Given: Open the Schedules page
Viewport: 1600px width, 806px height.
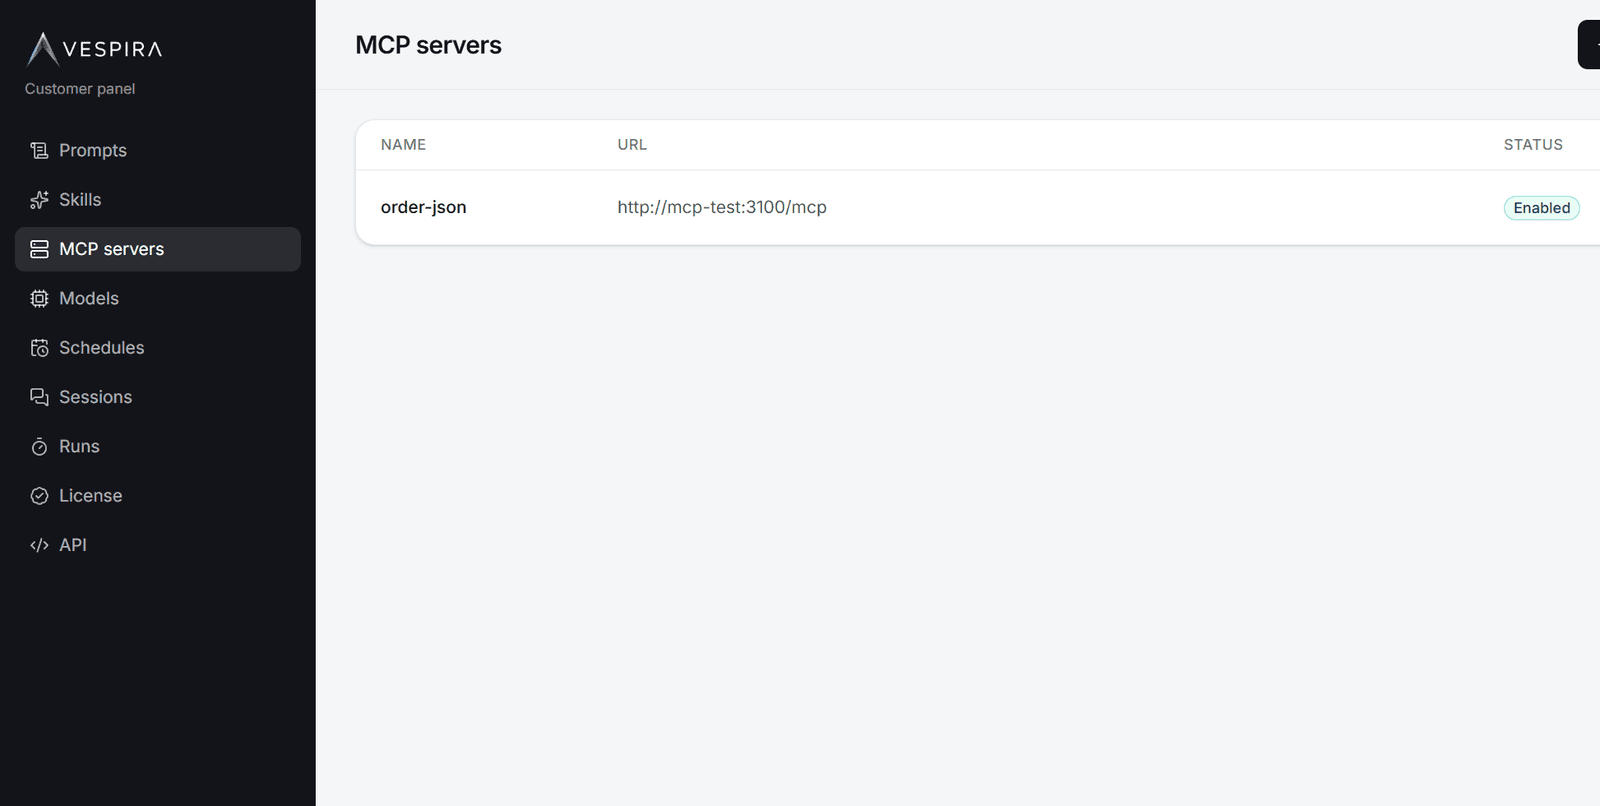Looking at the screenshot, I should pyautogui.click(x=158, y=348).
